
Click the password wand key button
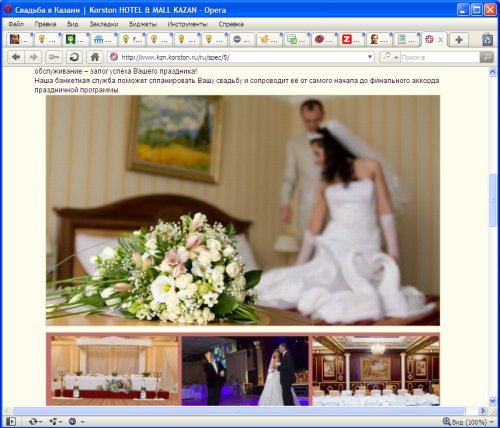click(54, 57)
